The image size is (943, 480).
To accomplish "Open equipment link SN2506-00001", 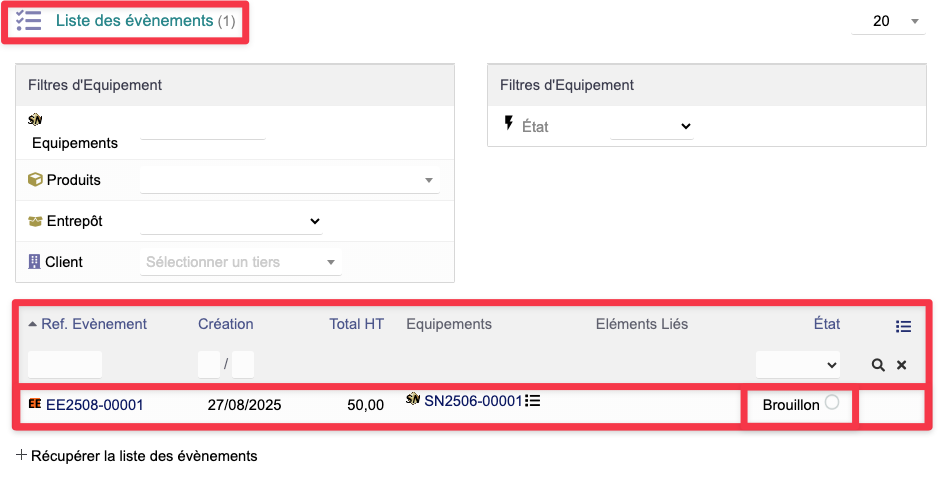I will [473, 401].
